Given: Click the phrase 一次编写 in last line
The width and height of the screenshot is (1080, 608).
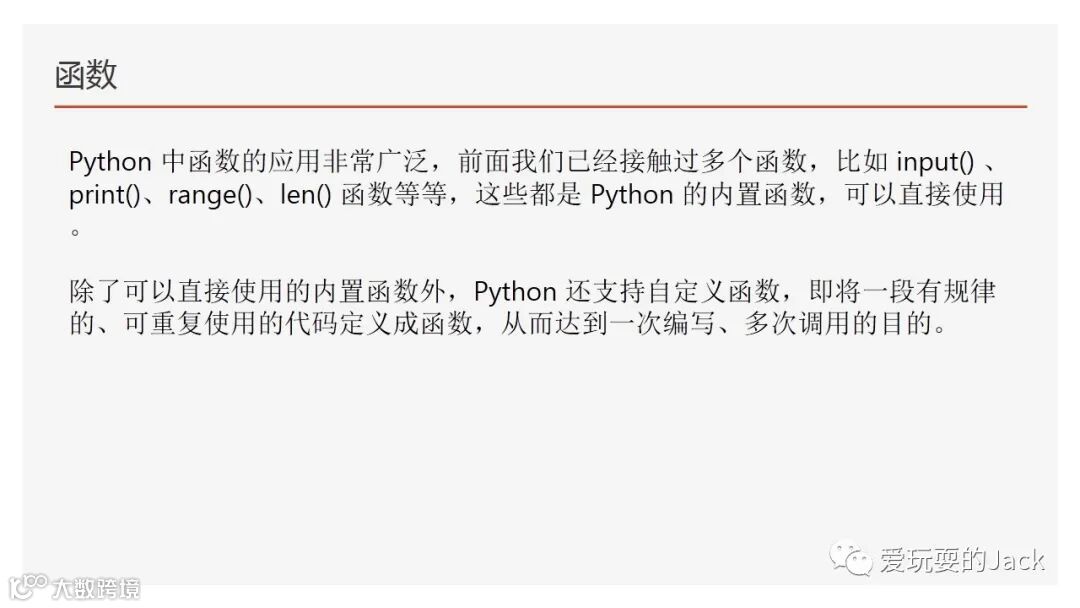Looking at the screenshot, I should [663, 324].
